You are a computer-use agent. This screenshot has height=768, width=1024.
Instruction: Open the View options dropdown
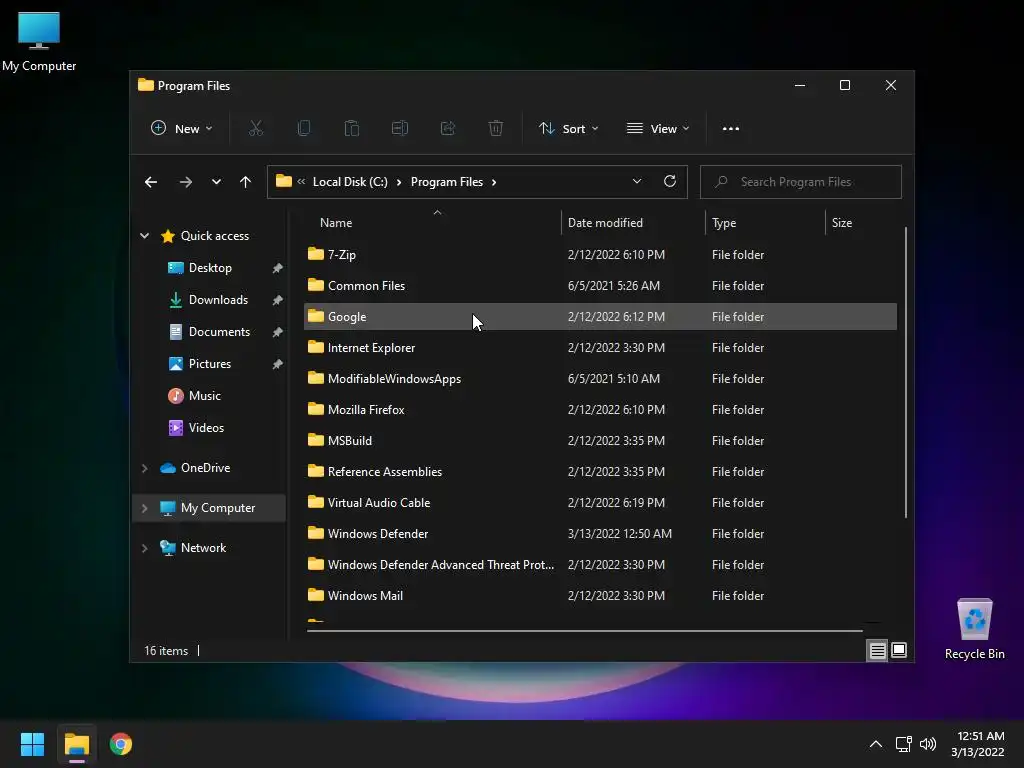point(658,129)
